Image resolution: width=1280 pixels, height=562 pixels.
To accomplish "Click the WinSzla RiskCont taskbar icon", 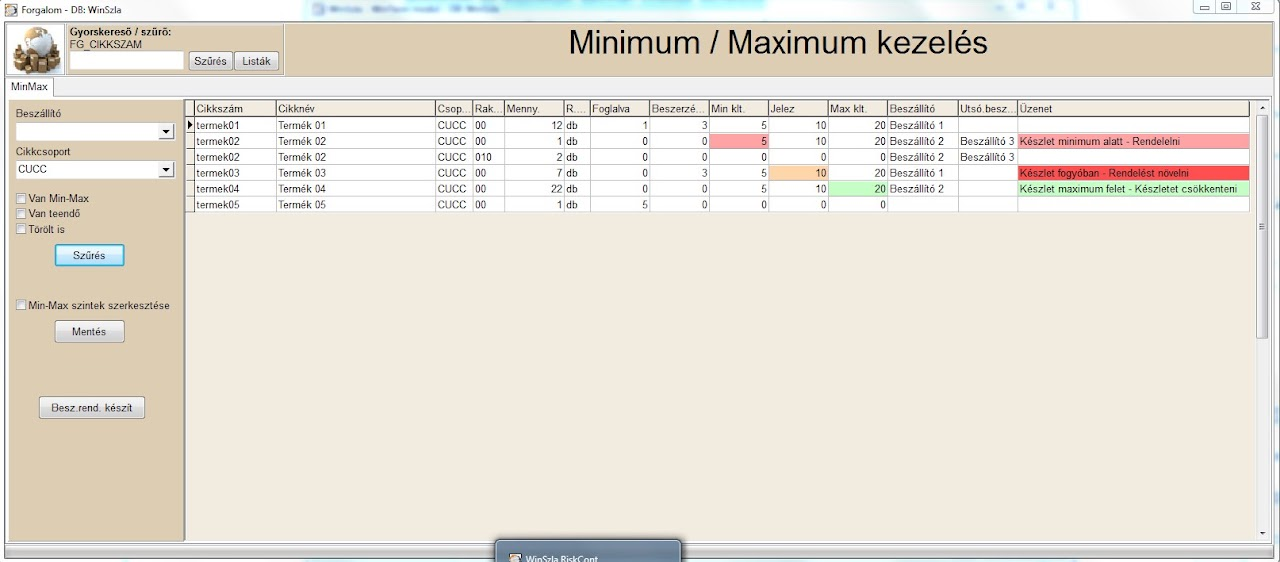I will pos(516,557).
